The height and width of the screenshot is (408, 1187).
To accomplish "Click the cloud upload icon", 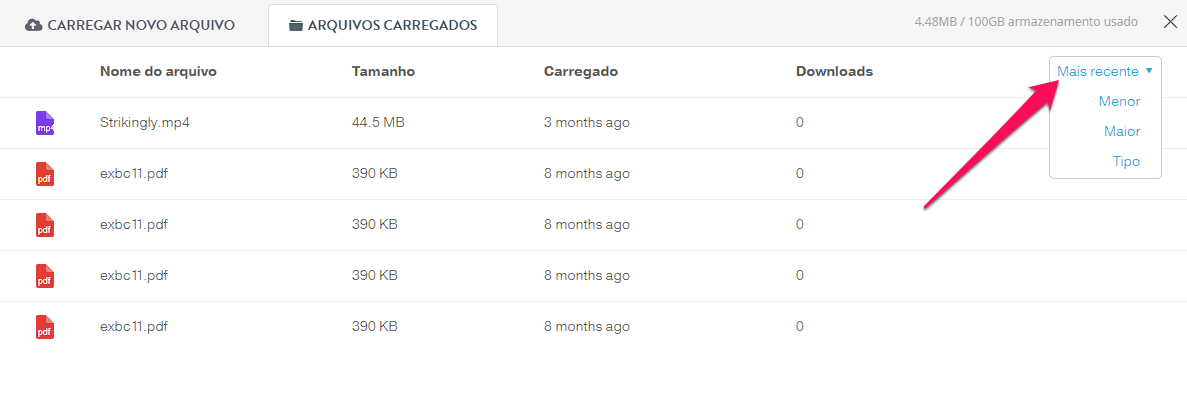I will point(33,25).
